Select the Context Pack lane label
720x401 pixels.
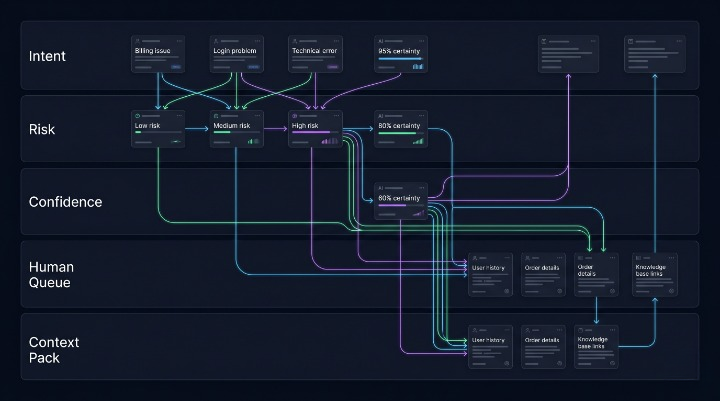(x=54, y=350)
